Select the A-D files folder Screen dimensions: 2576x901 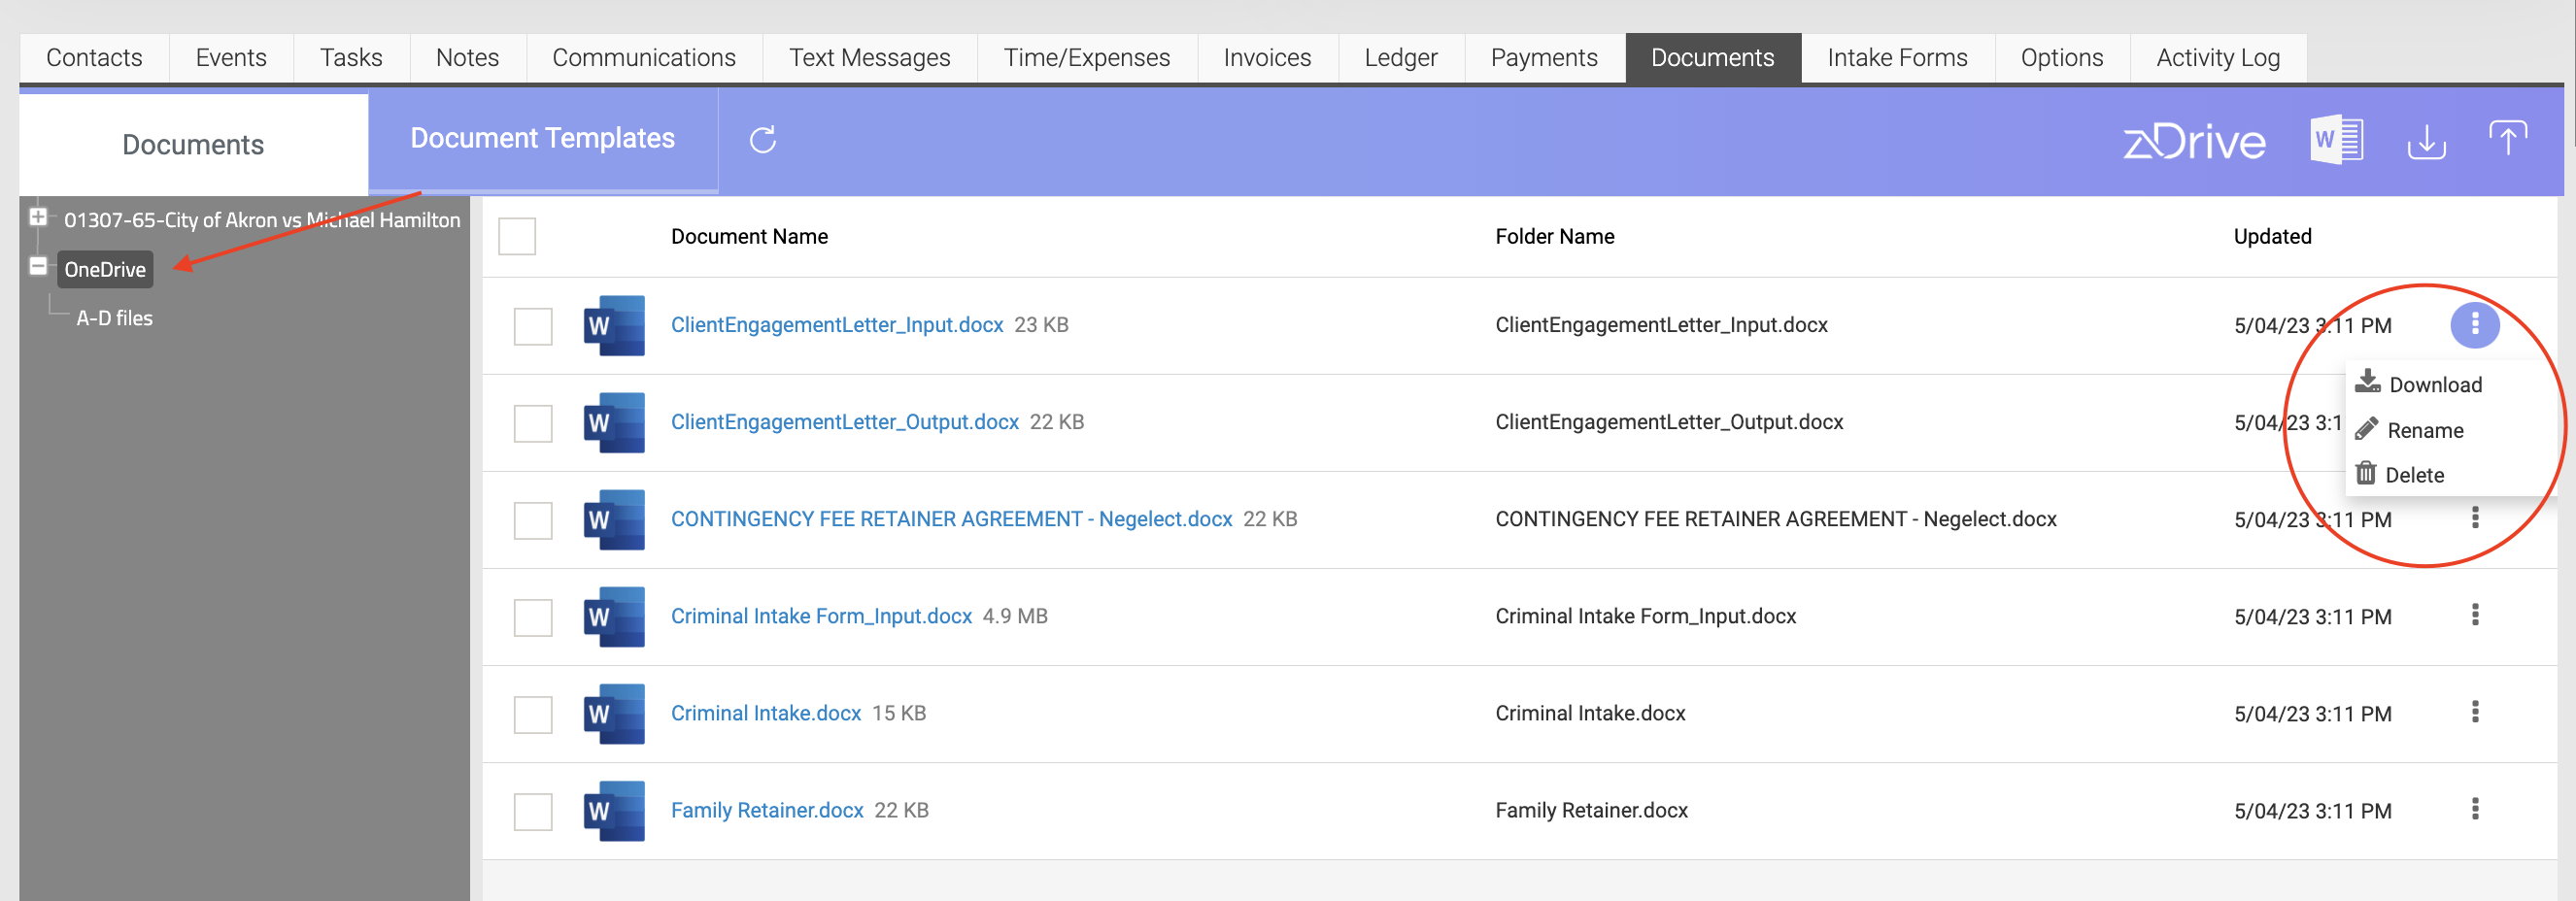point(114,318)
